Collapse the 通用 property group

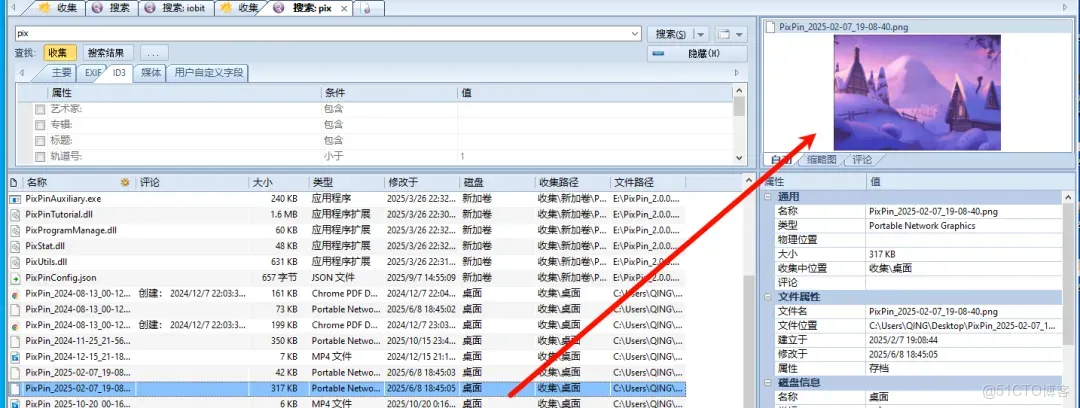769,197
